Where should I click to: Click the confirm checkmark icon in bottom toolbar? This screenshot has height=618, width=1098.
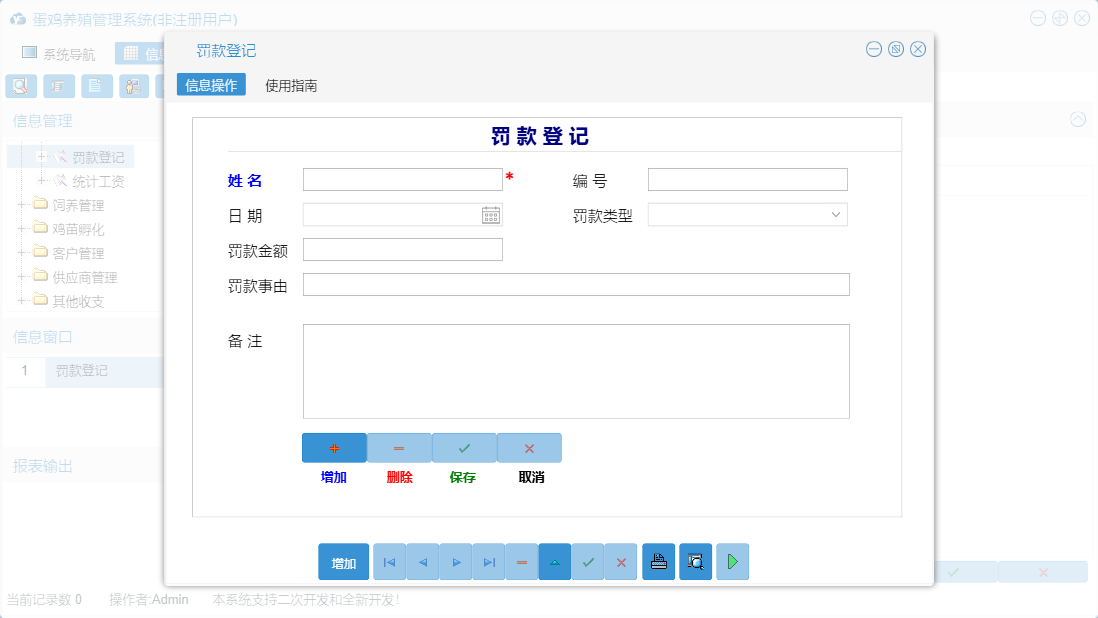(588, 561)
